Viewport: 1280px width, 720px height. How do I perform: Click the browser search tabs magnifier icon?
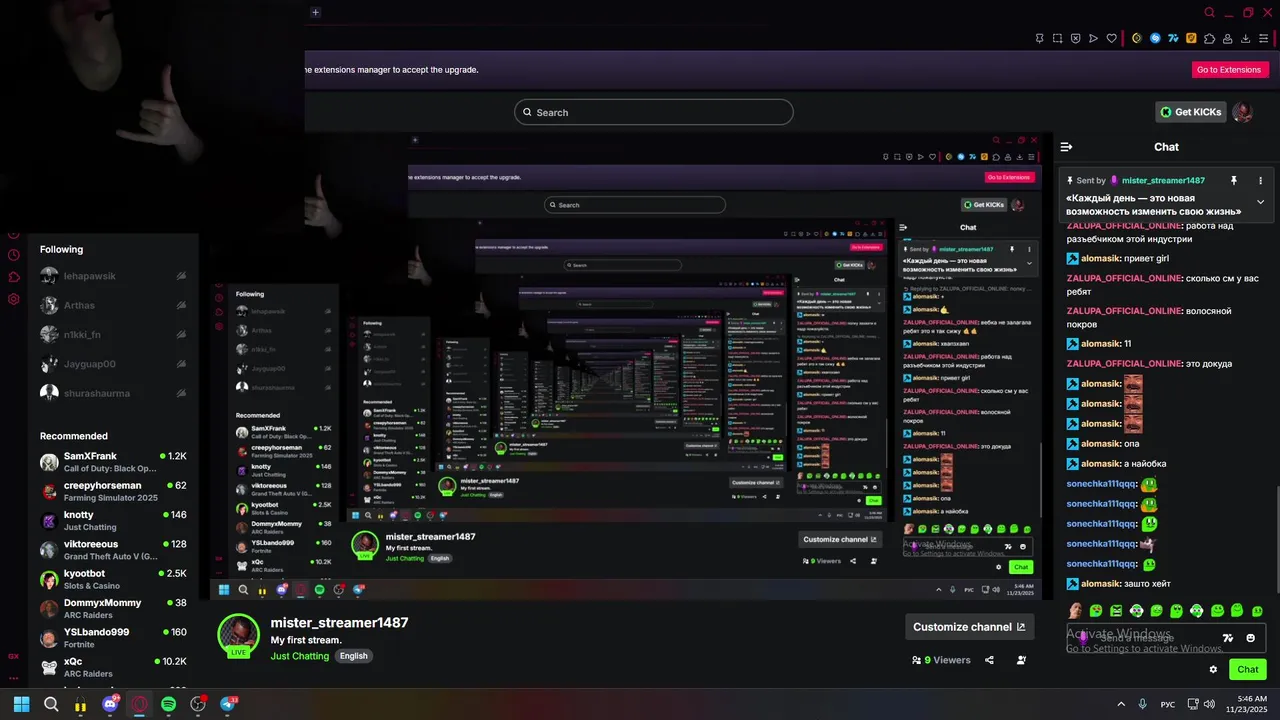click(1209, 12)
